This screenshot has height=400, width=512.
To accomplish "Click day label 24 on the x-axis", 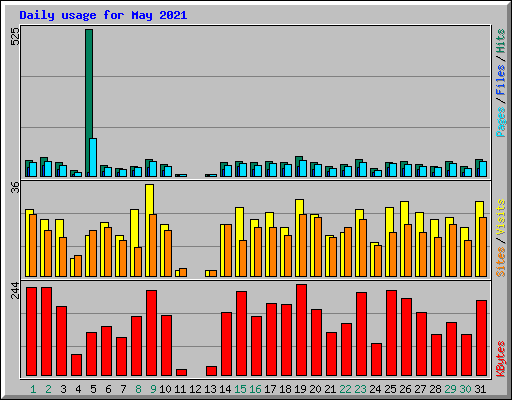I will click(375, 389).
